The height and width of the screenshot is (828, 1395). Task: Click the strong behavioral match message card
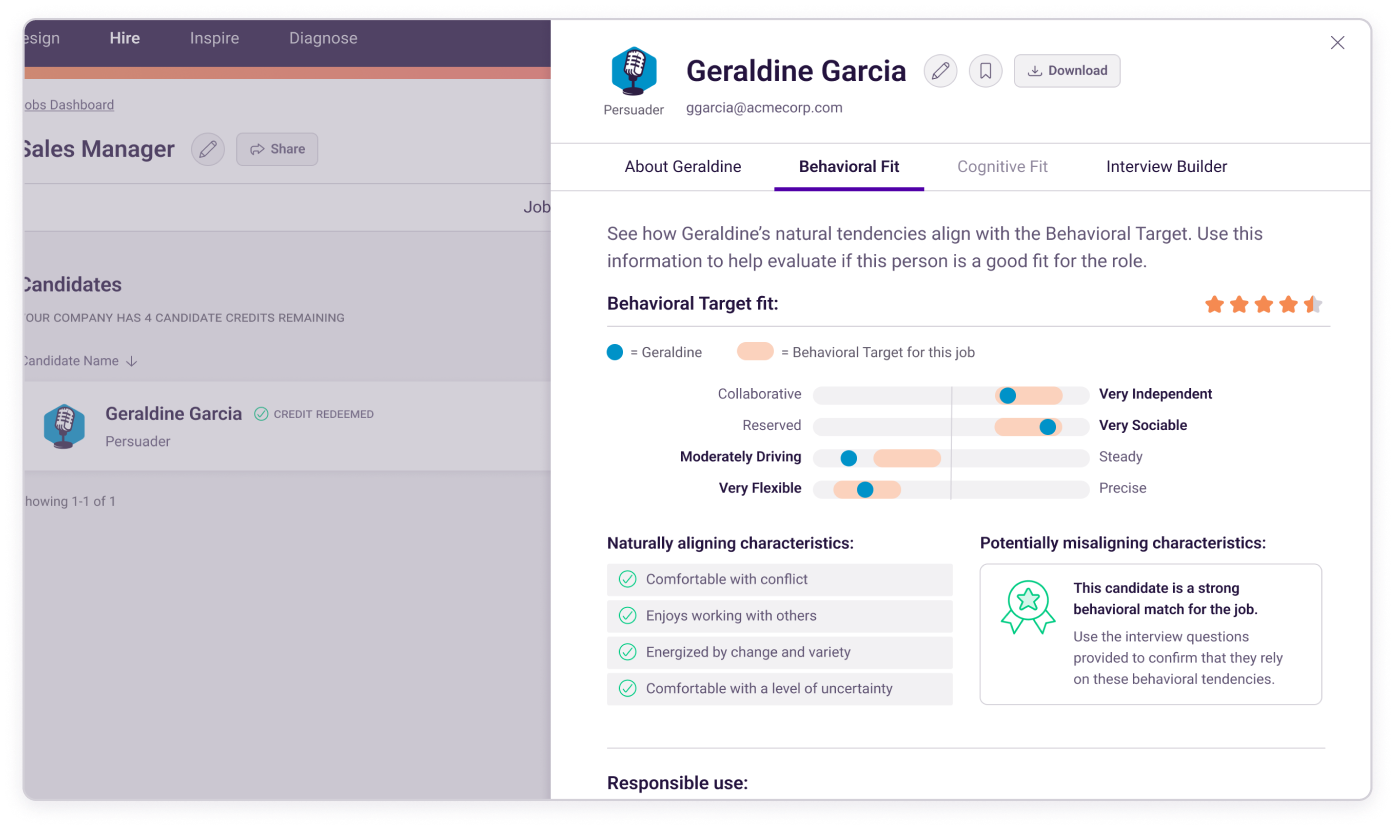point(1151,634)
